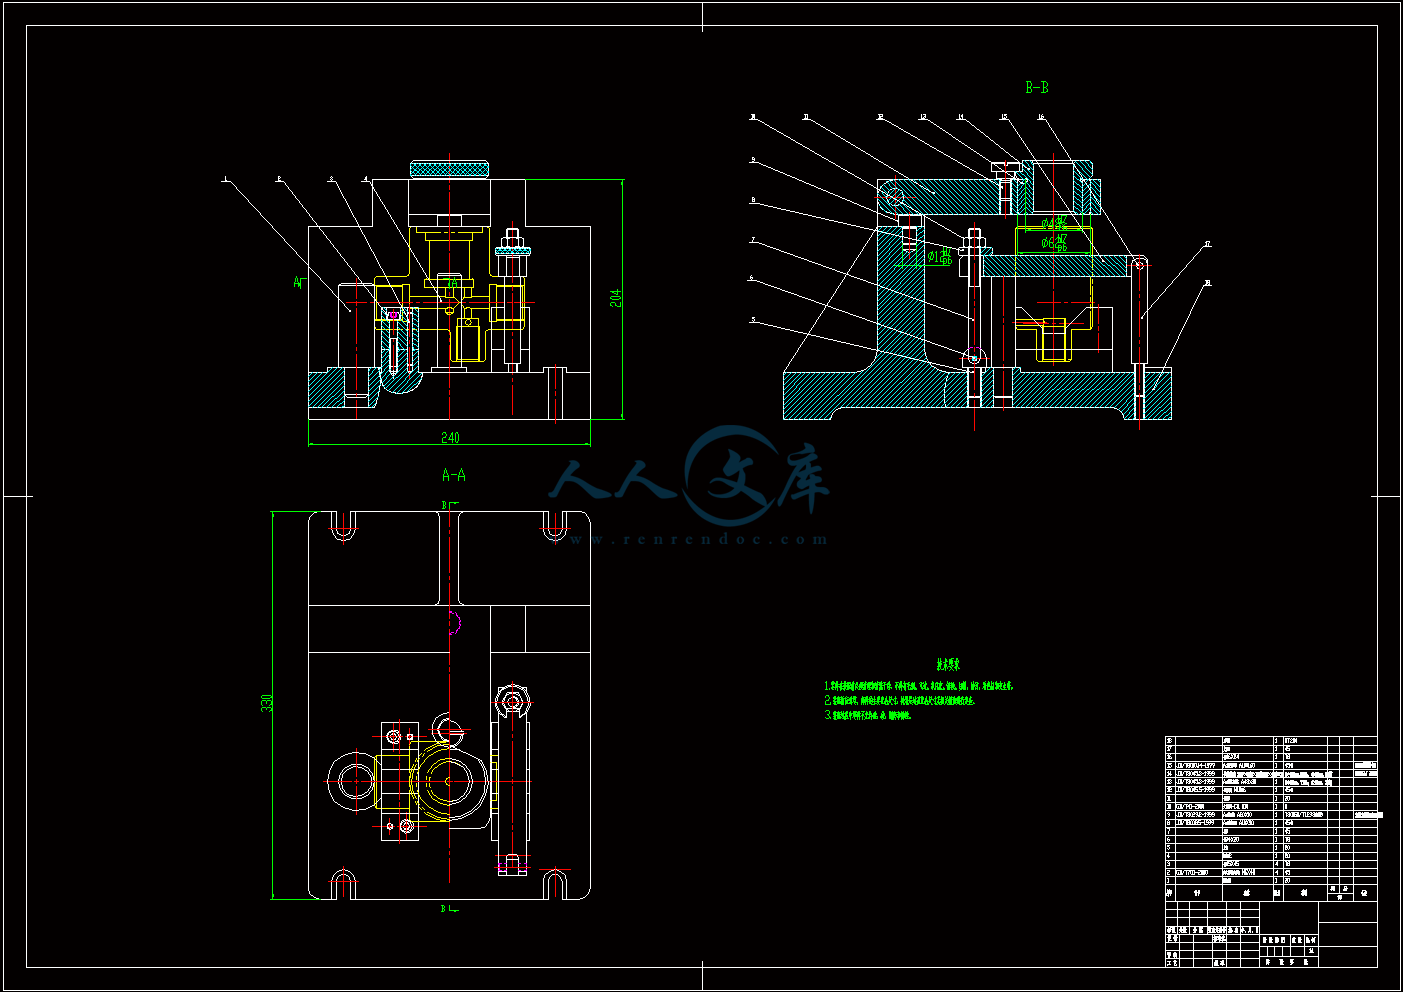Click balloon number 7 in B-B view

pyautogui.click(x=753, y=240)
